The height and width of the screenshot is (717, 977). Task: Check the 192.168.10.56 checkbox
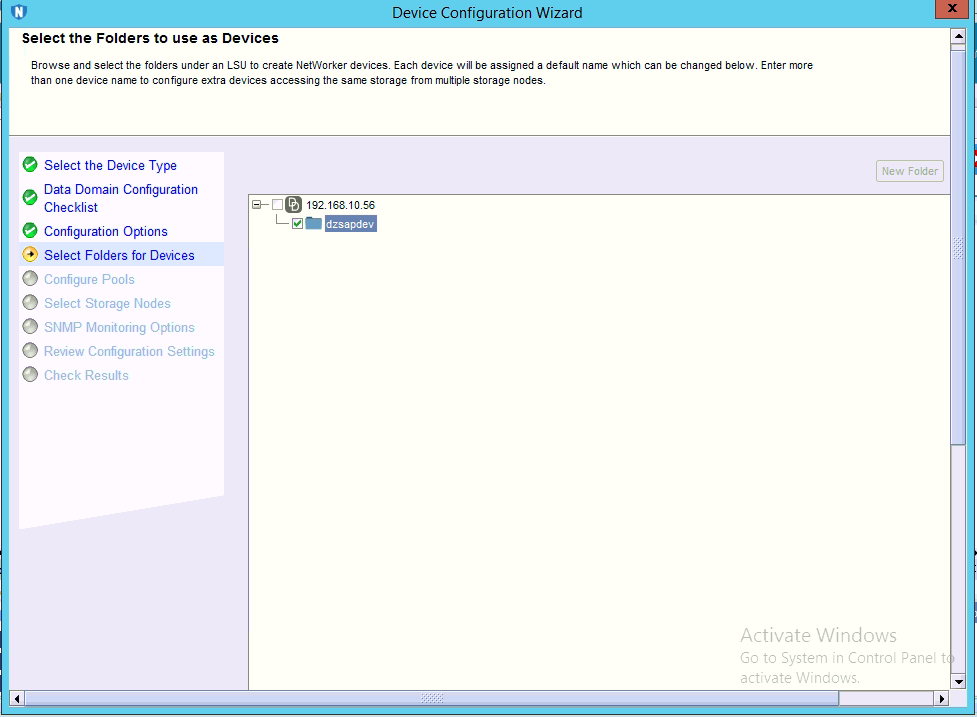coord(277,205)
